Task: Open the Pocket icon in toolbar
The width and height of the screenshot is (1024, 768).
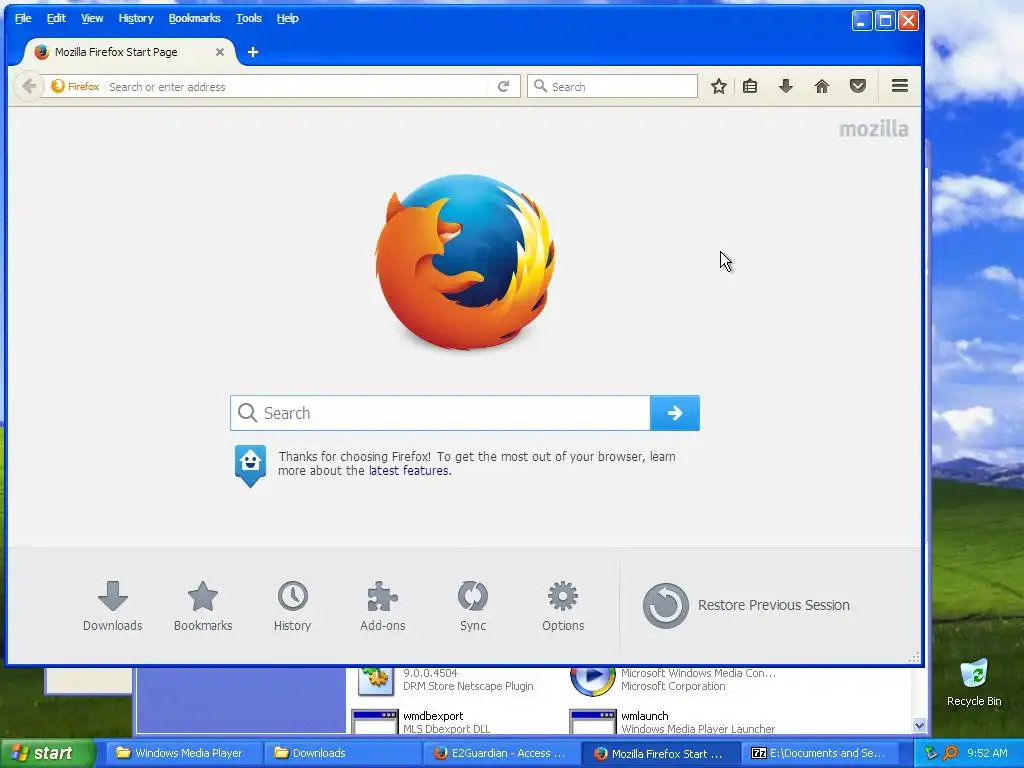Action: click(x=857, y=86)
